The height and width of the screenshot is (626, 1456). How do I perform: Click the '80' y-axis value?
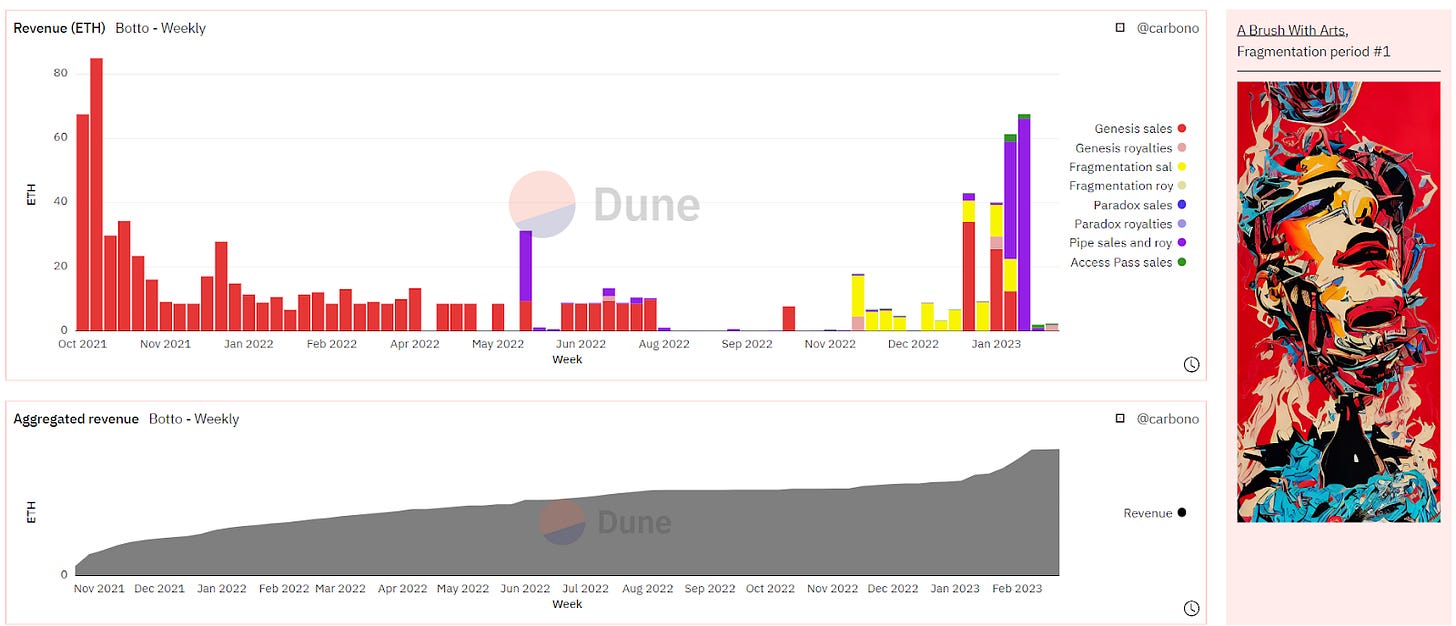point(60,73)
